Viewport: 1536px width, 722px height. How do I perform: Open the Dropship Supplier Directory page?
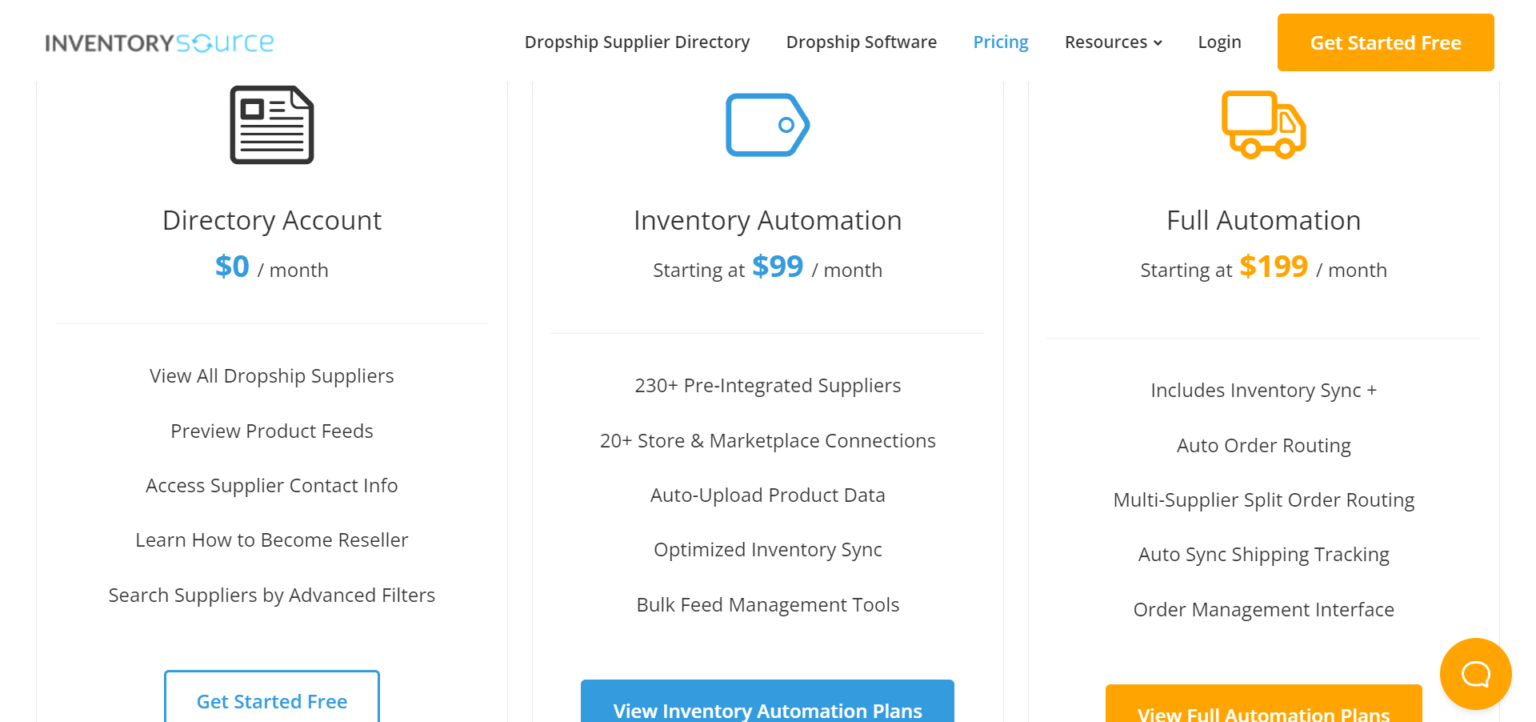637,42
